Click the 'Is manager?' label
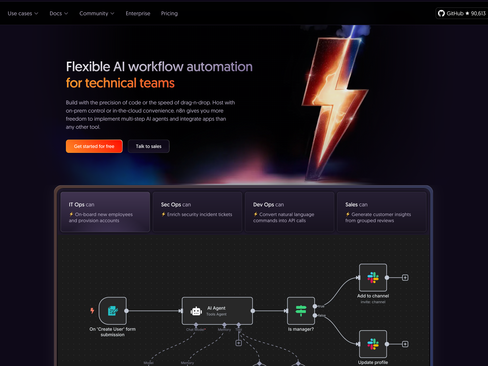The image size is (488, 366). click(301, 329)
